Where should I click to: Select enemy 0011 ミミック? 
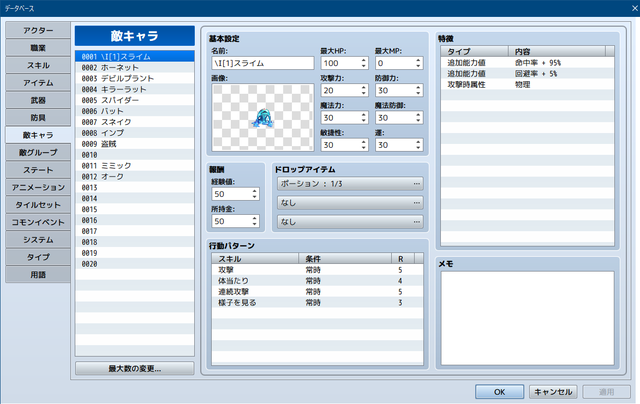[135, 166]
